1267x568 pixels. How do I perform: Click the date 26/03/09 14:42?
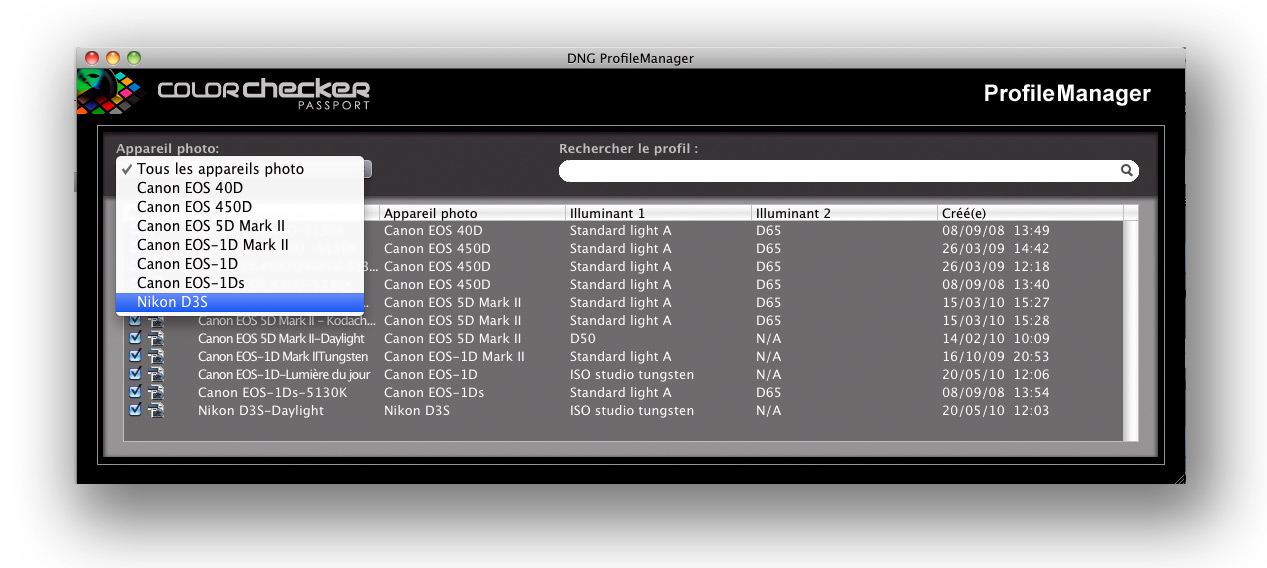click(x=996, y=248)
